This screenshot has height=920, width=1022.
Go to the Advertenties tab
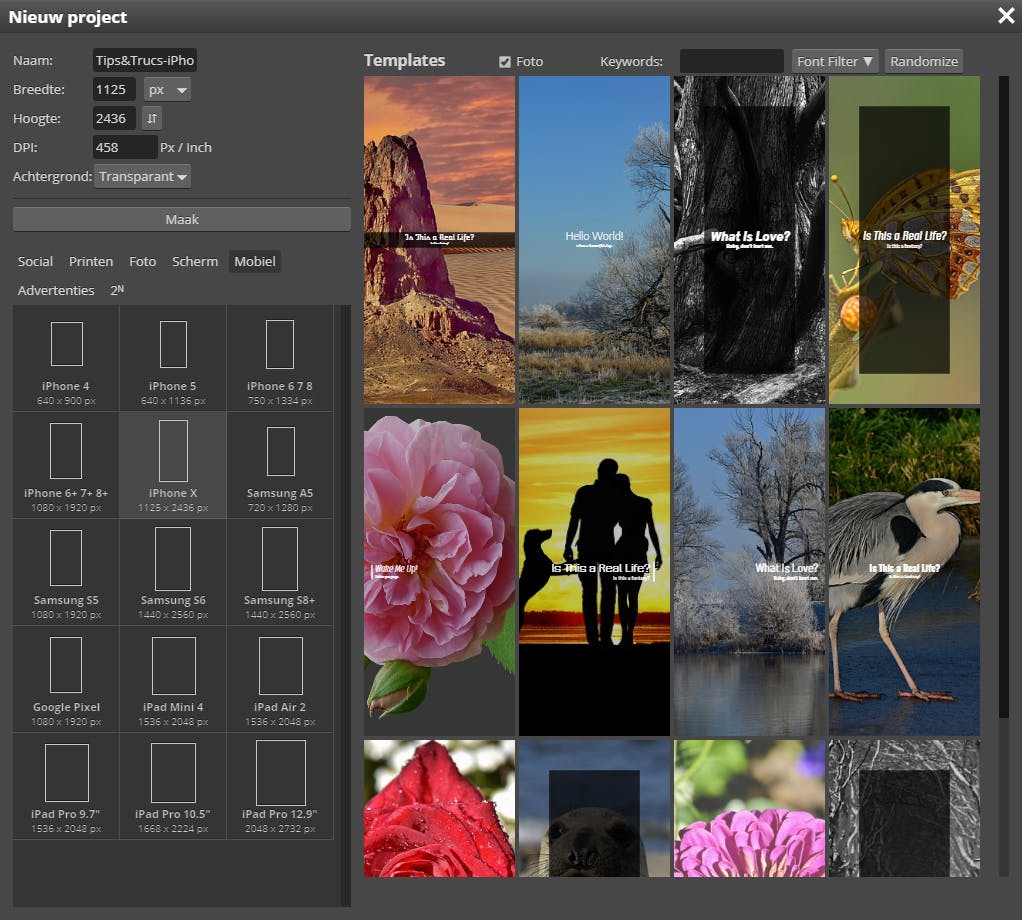click(56, 290)
